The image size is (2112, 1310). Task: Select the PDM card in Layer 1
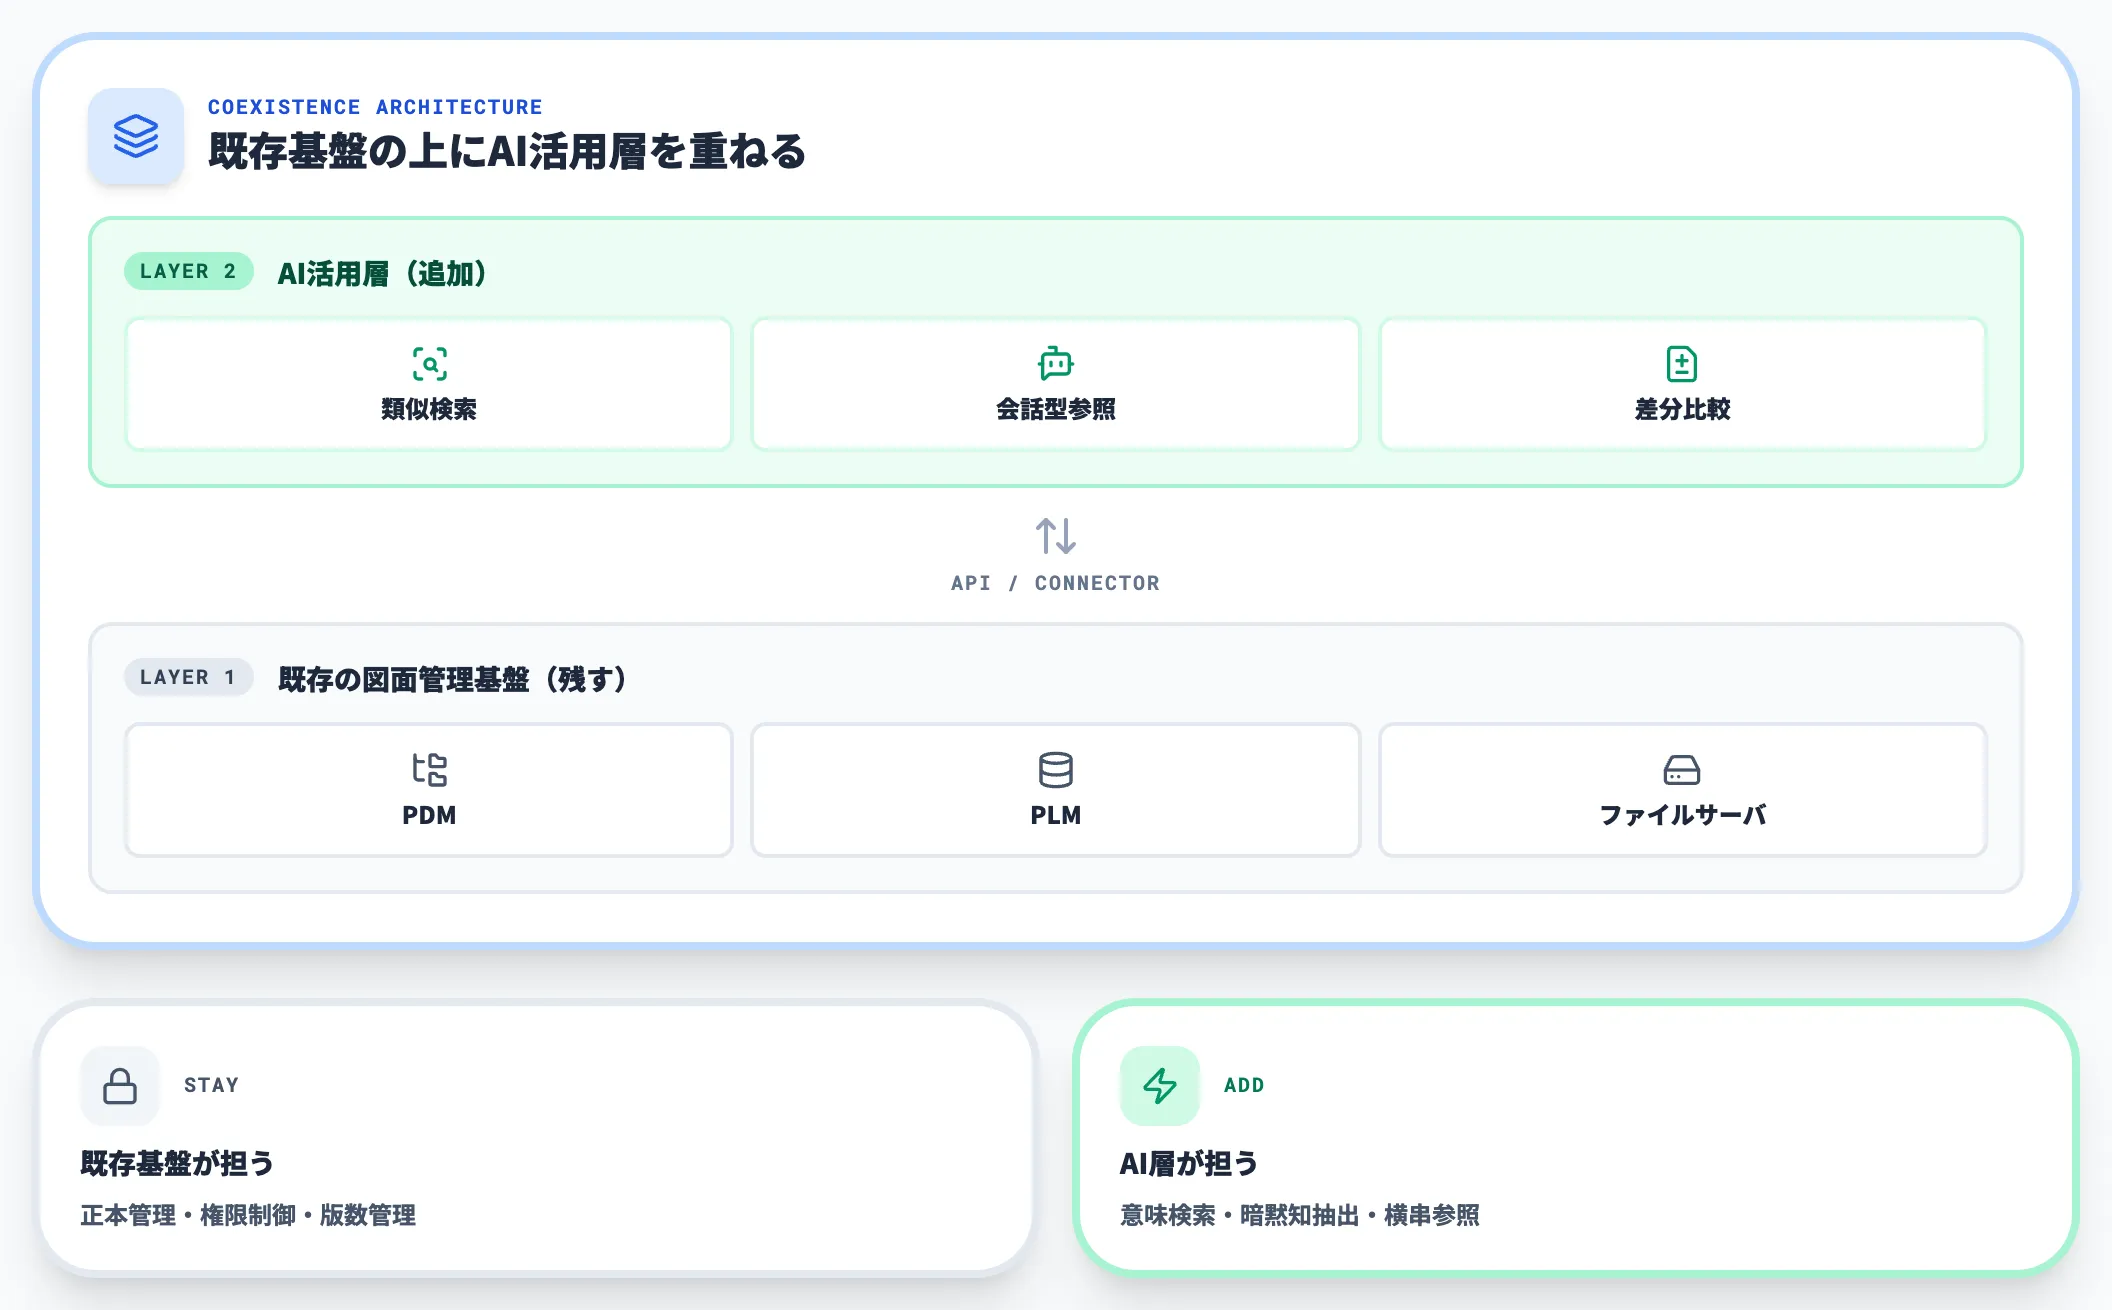point(430,790)
